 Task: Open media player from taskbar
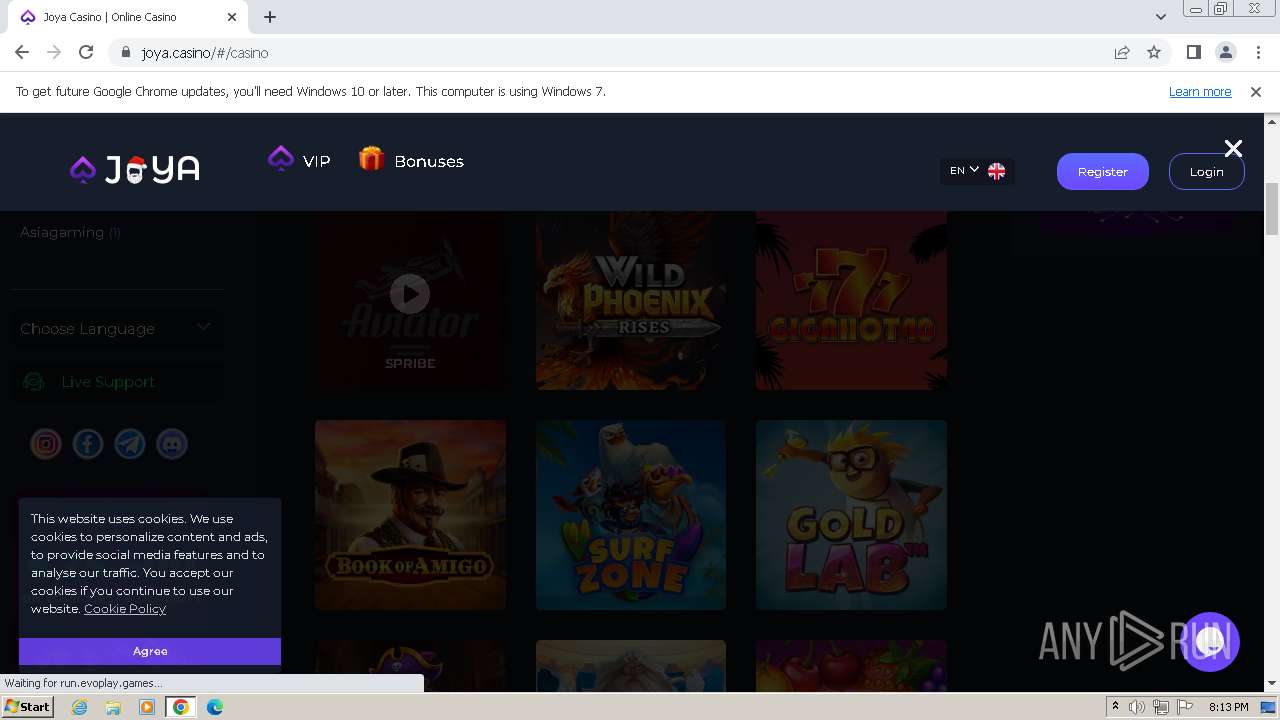(x=147, y=707)
